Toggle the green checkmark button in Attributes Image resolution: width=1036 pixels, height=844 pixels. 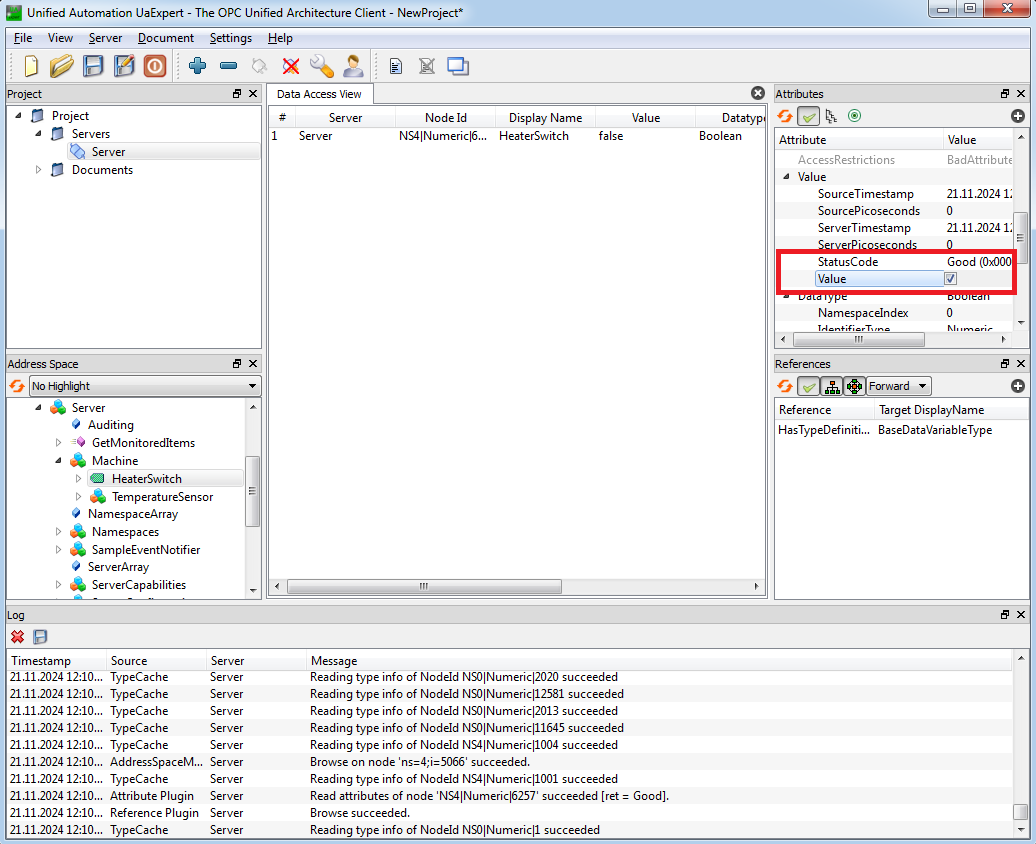coord(808,116)
